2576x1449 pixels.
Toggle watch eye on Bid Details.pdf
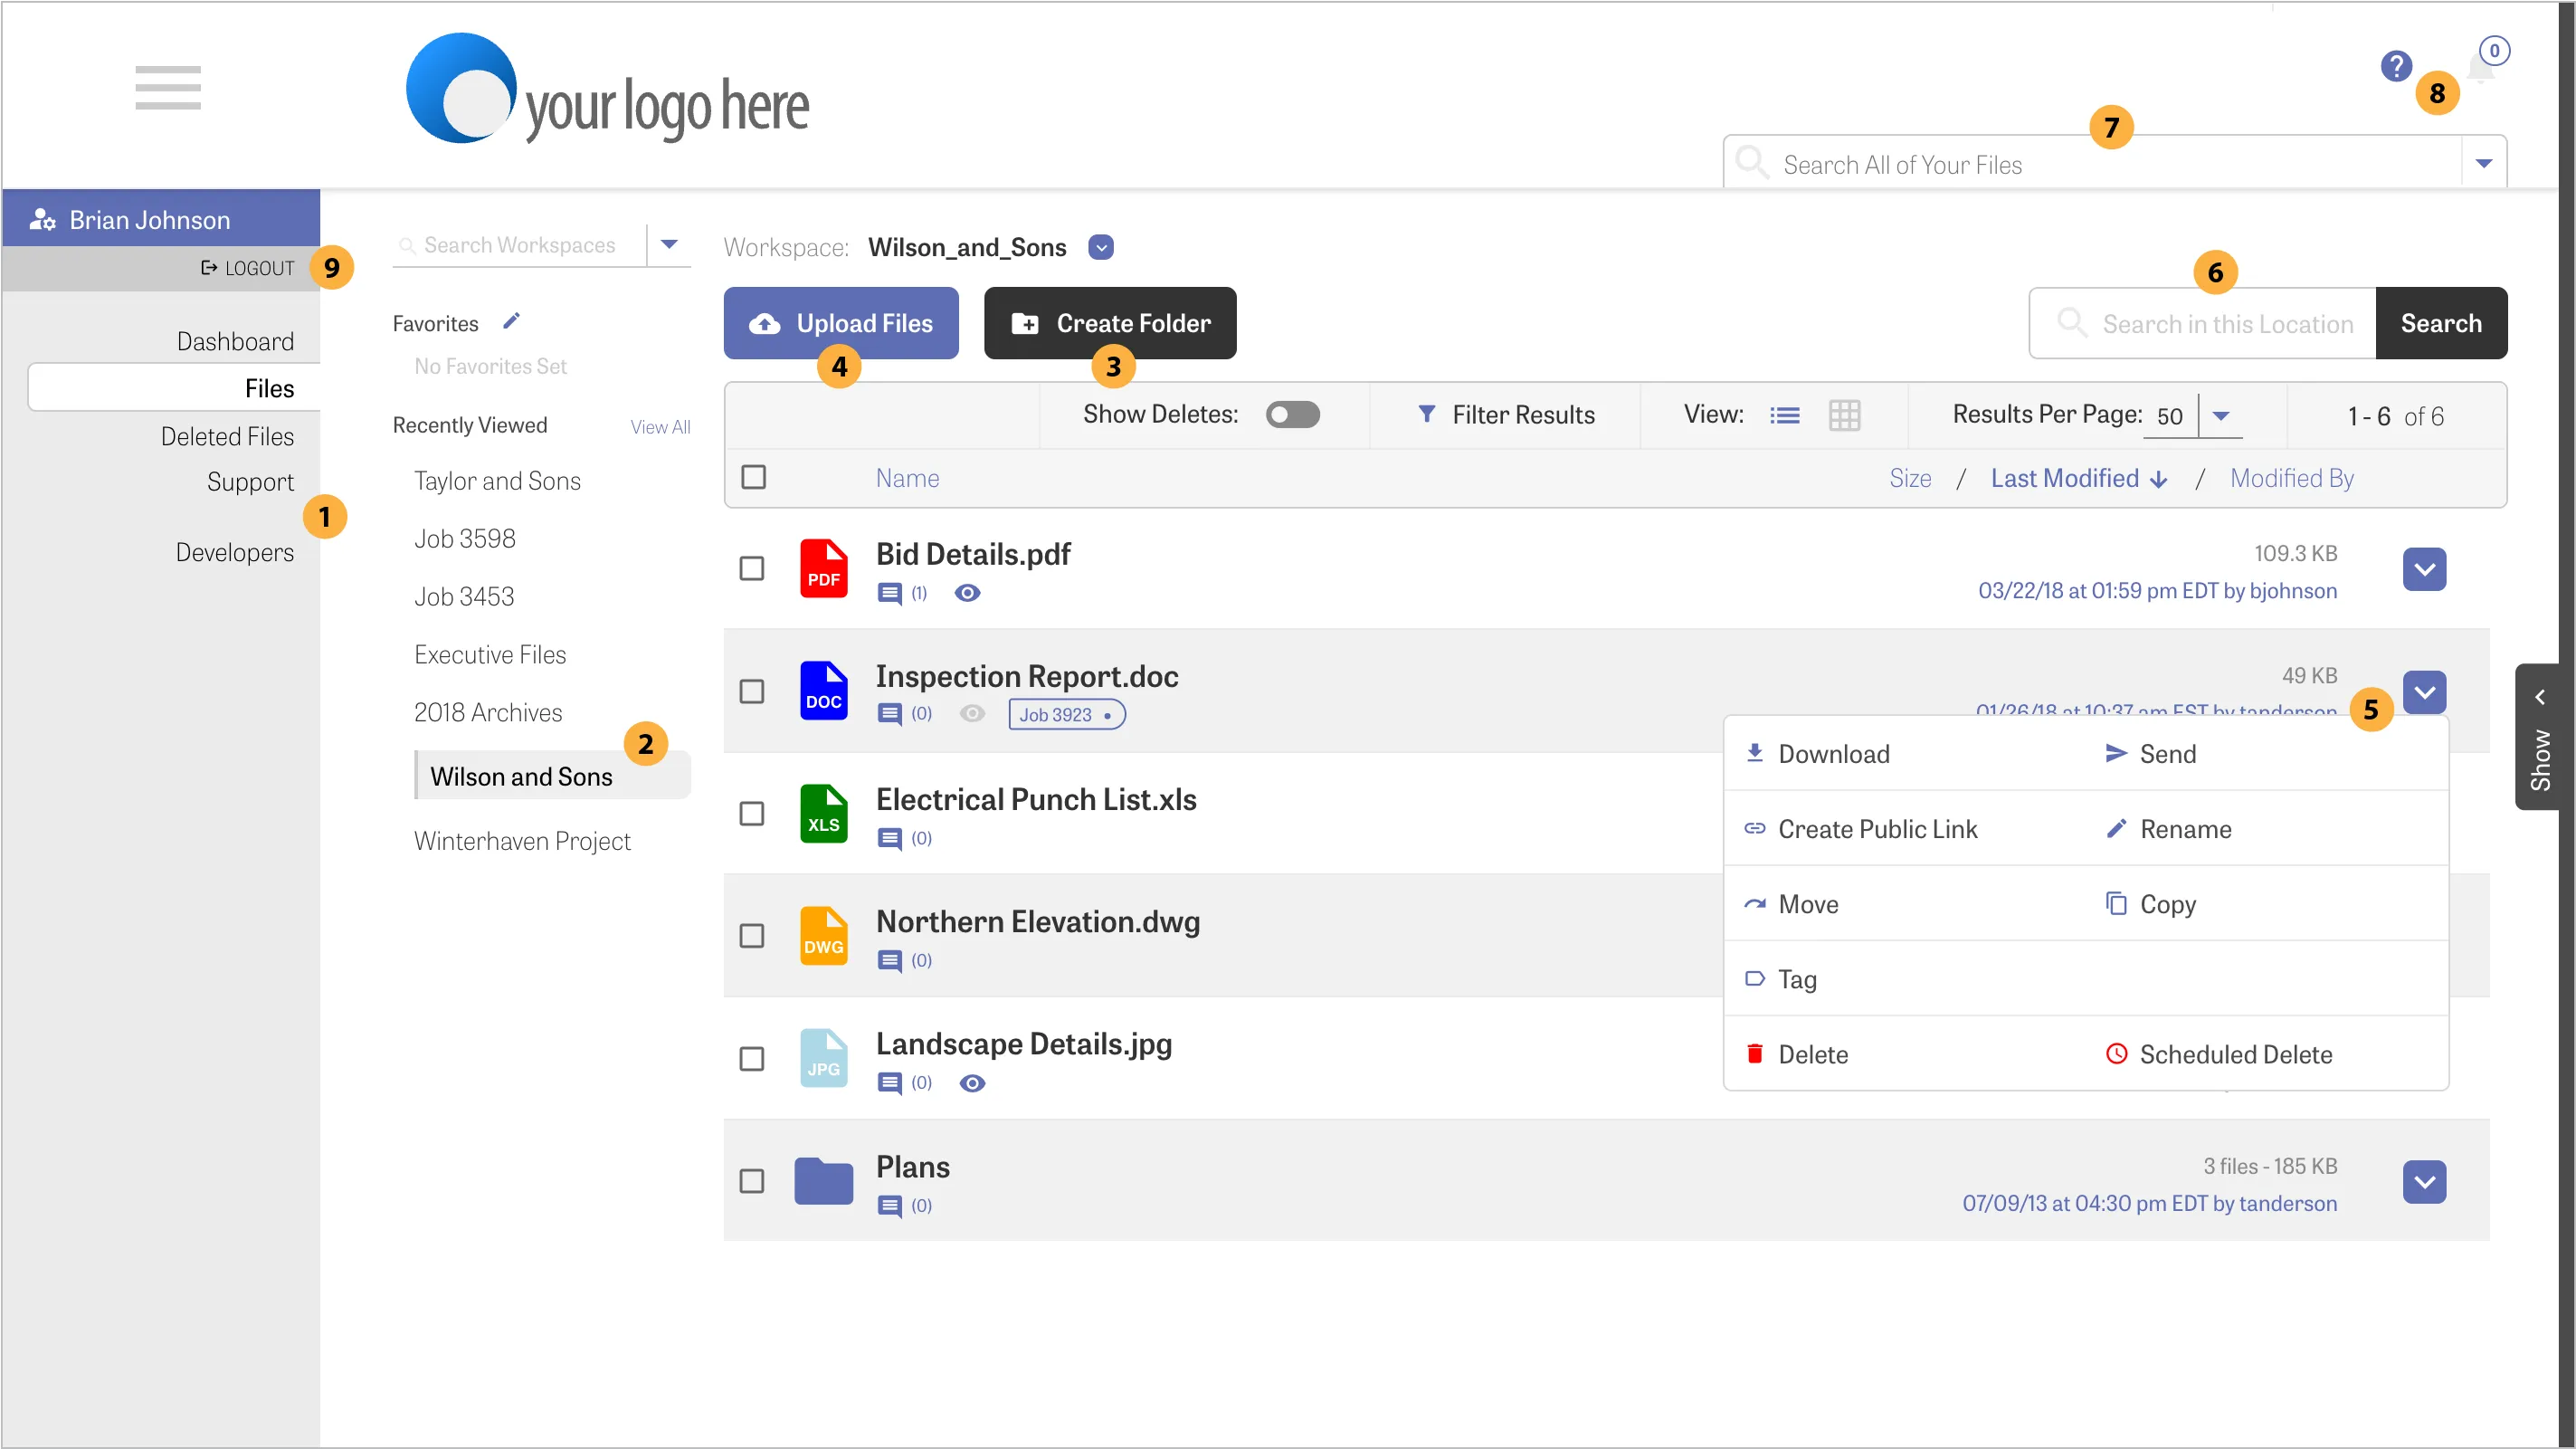(967, 593)
